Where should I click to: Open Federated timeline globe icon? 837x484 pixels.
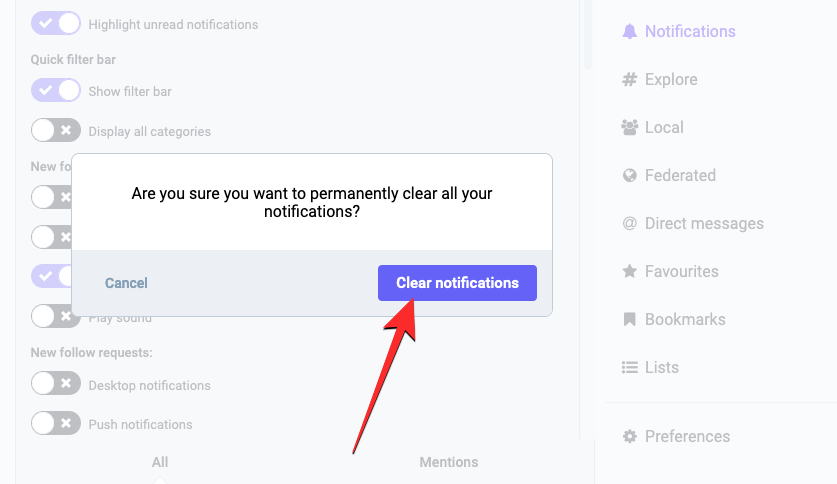[629, 176]
